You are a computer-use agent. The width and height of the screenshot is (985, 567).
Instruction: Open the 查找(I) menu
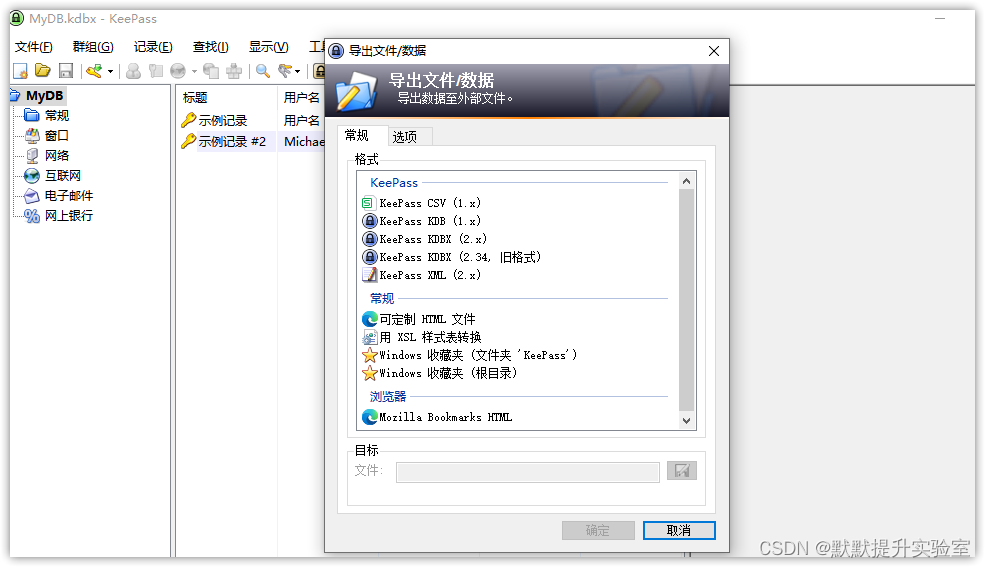click(x=210, y=47)
